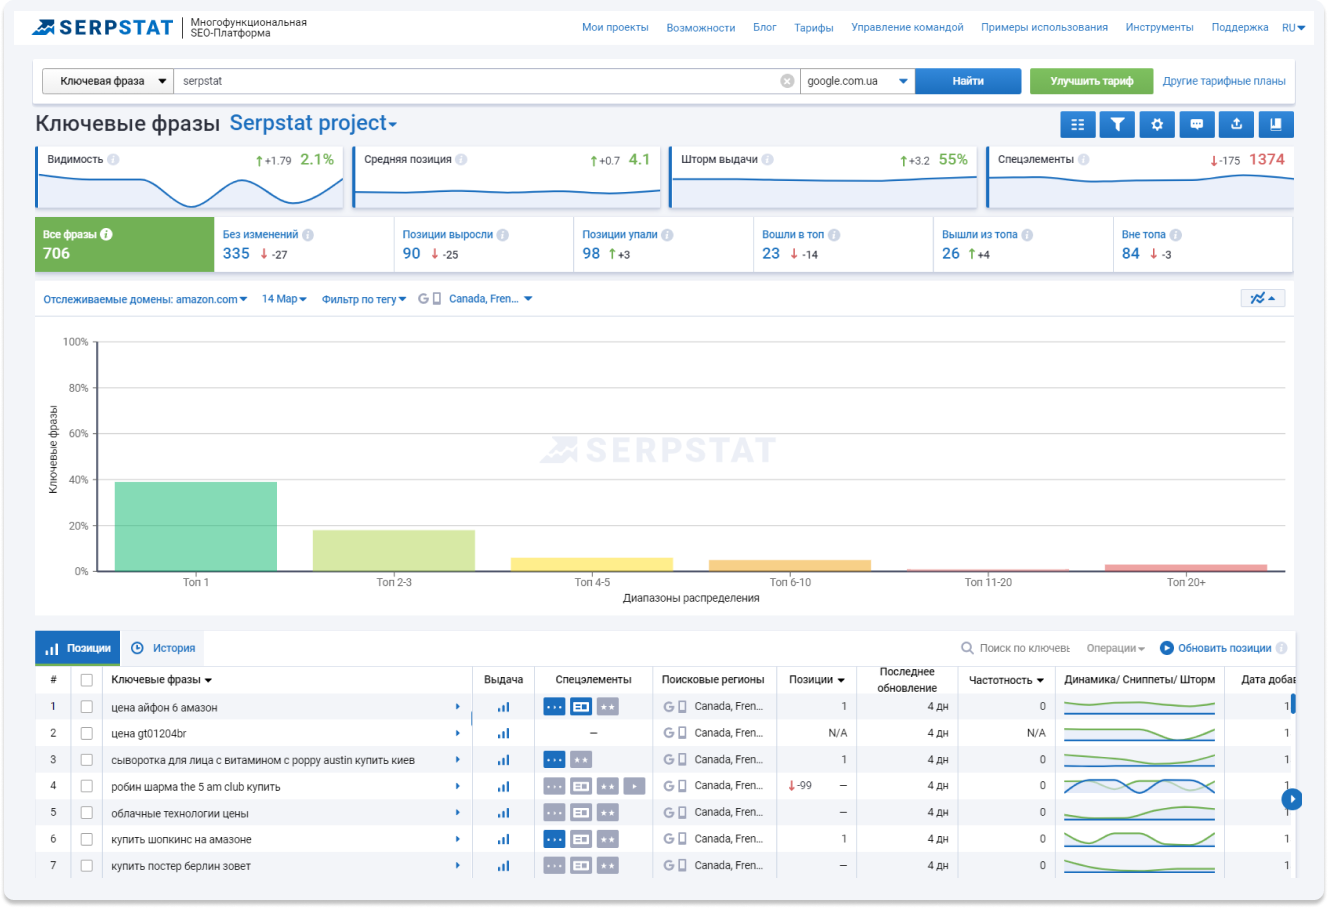
Task: Switch to the Позиции tab
Action: point(78,648)
